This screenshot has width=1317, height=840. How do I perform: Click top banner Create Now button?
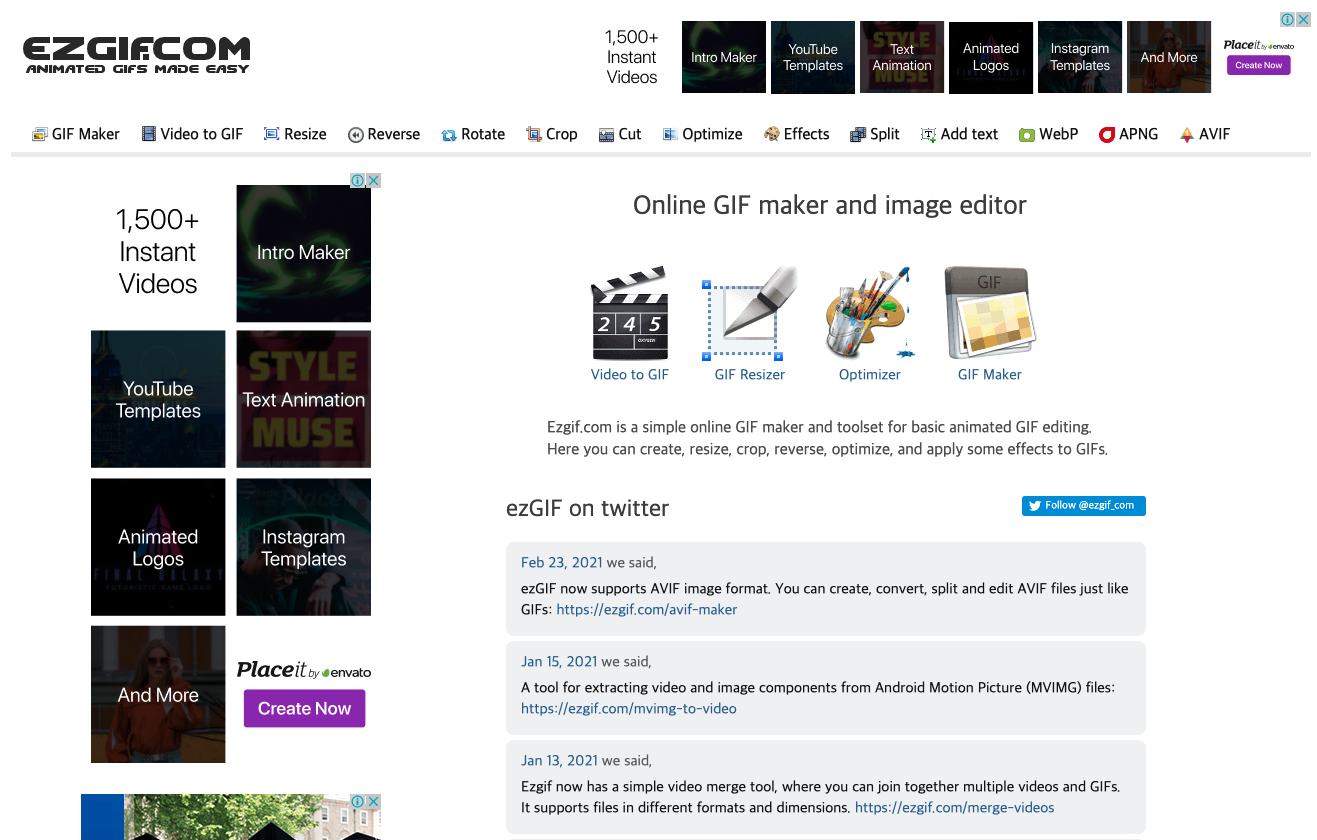point(1259,65)
